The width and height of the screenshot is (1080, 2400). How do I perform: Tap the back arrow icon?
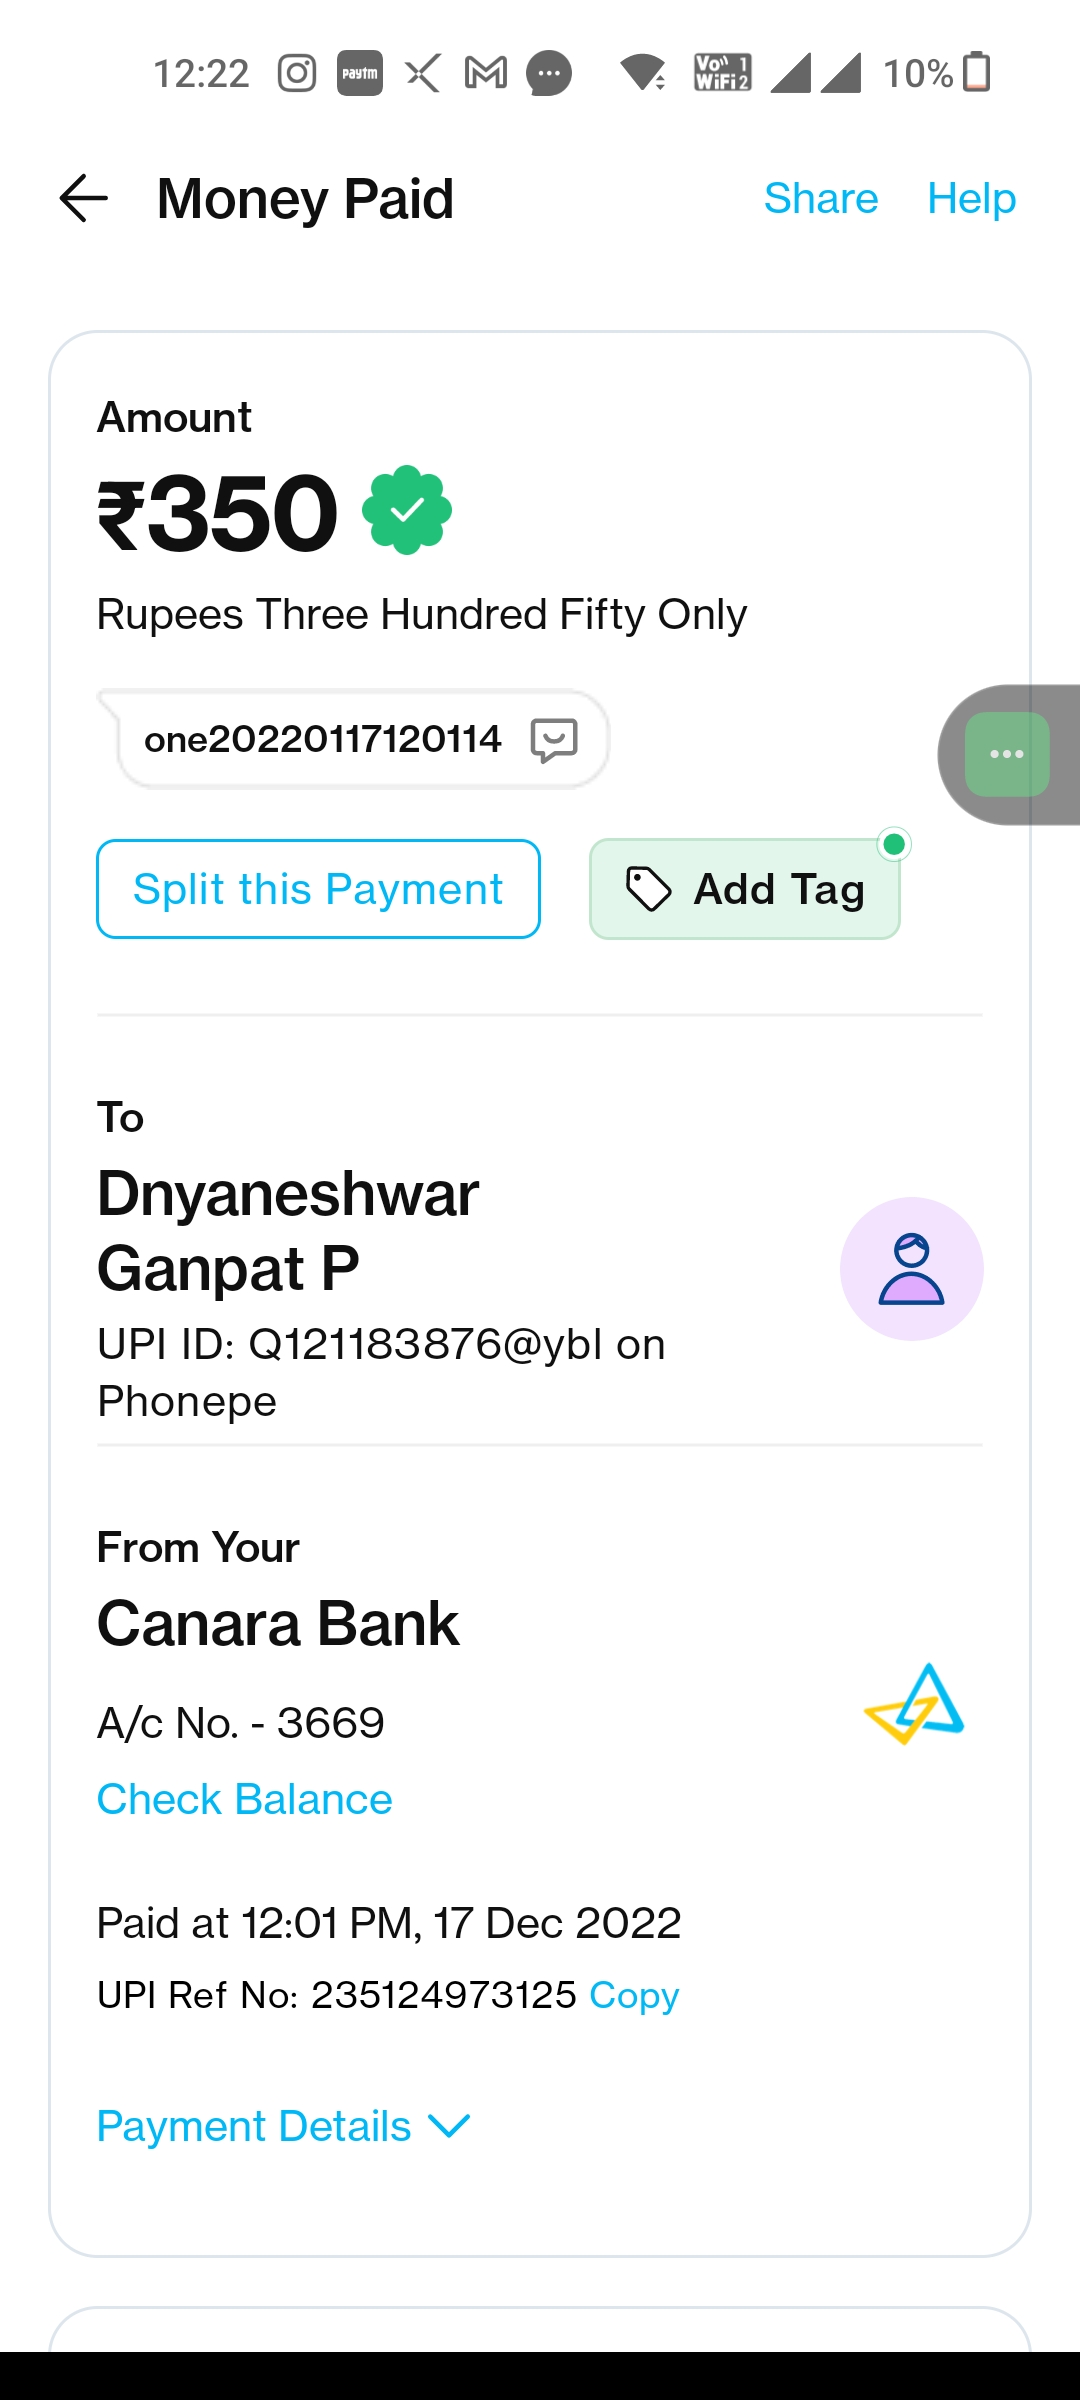pyautogui.click(x=84, y=198)
